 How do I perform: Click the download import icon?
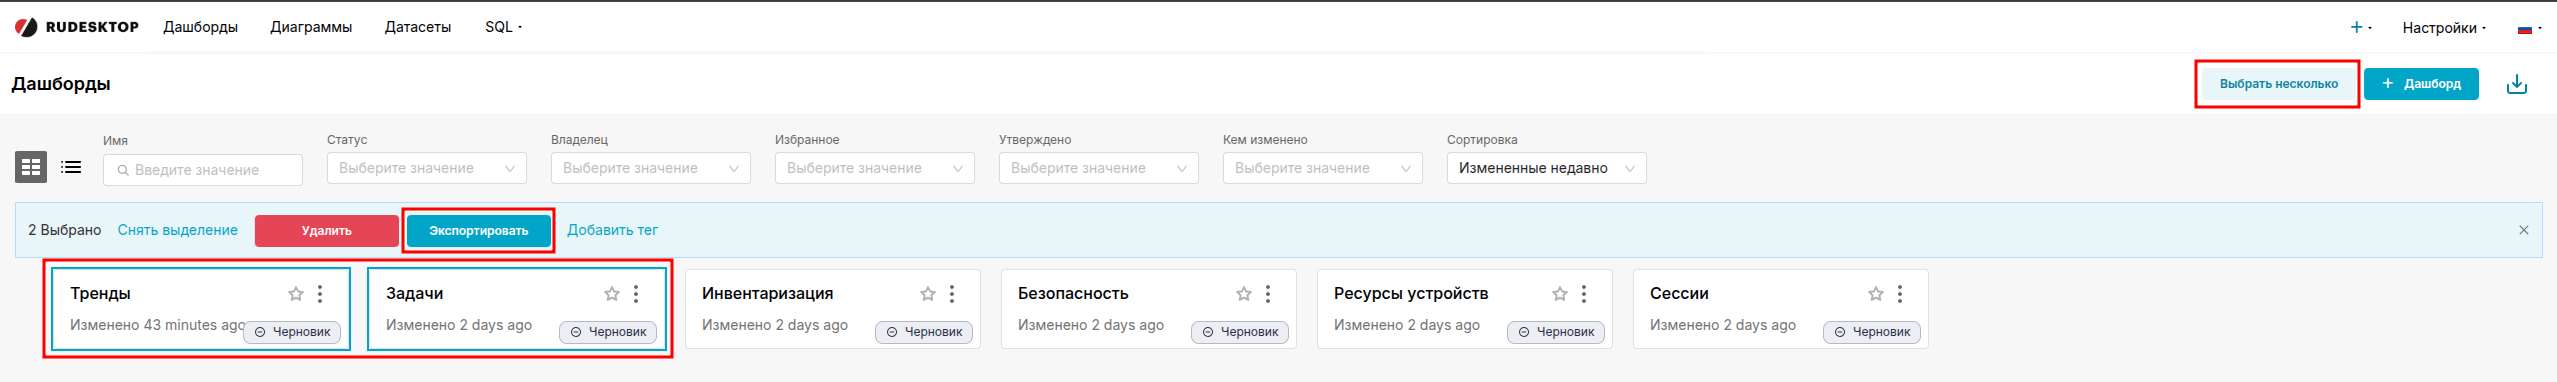coord(2516,84)
